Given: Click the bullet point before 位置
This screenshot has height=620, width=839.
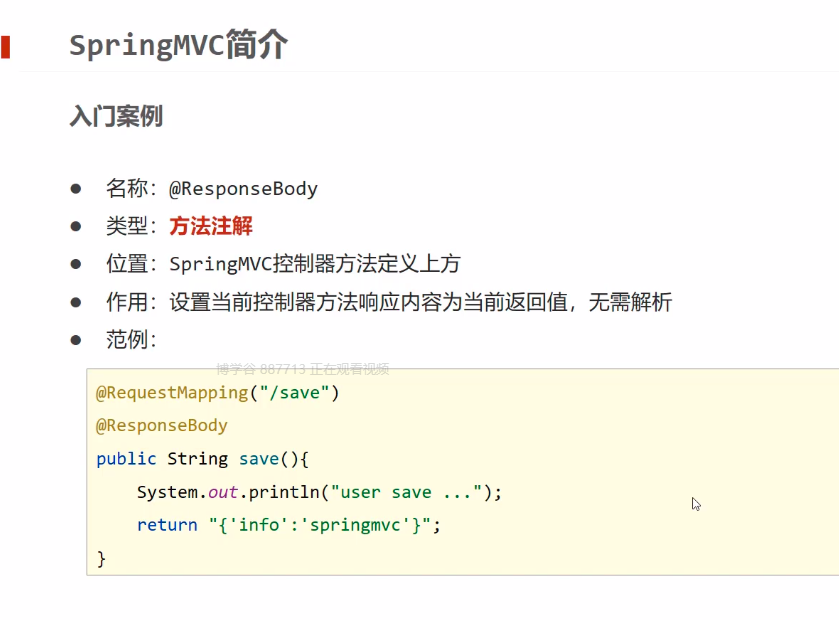Looking at the screenshot, I should (75, 265).
